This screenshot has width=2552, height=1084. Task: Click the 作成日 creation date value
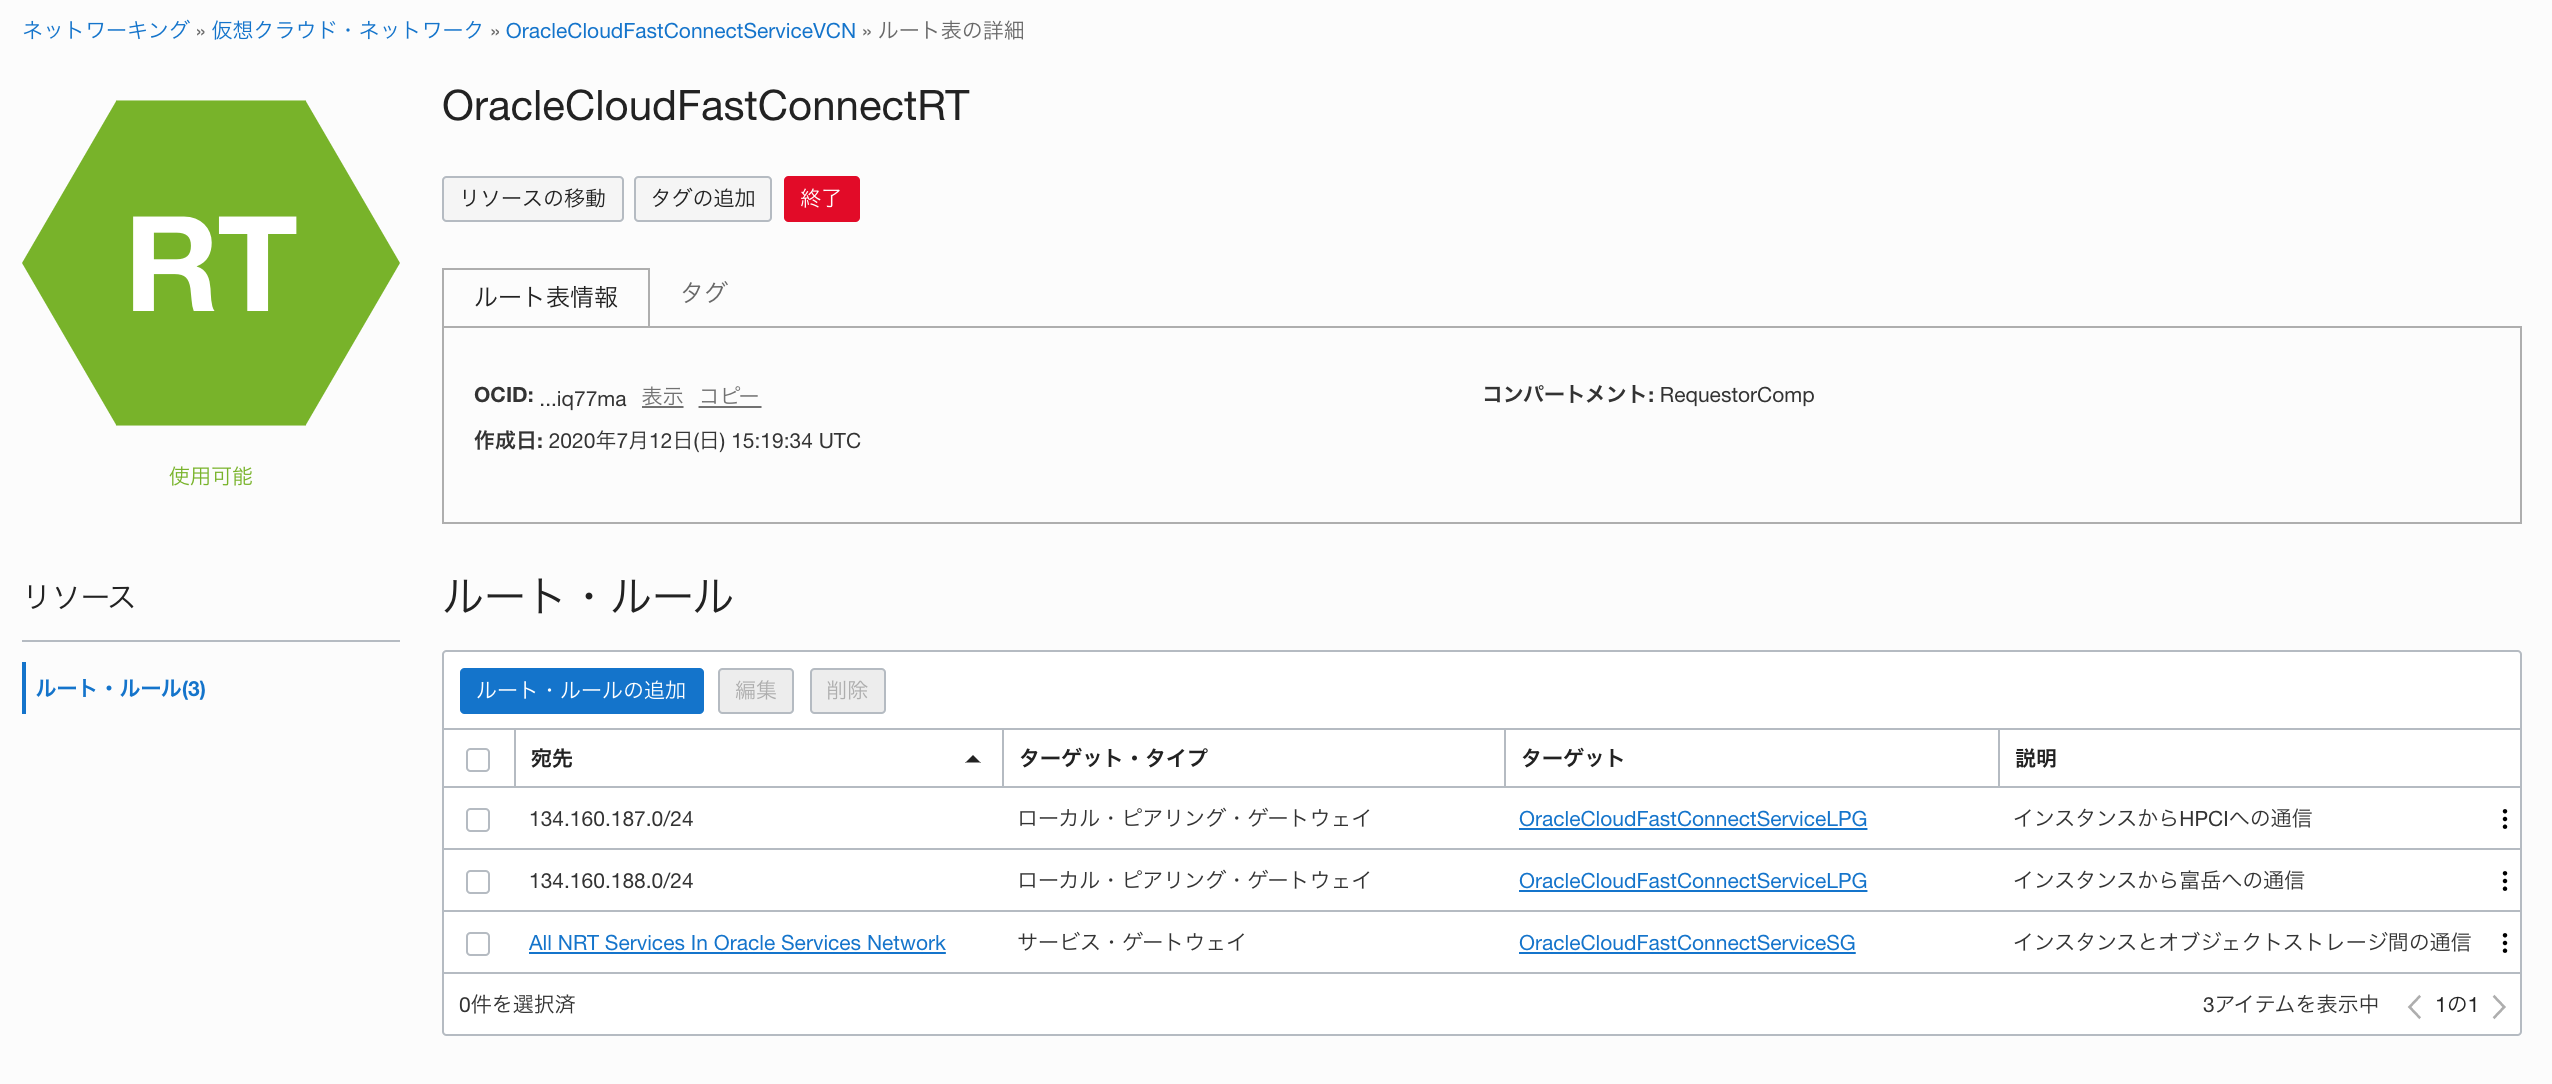(704, 441)
